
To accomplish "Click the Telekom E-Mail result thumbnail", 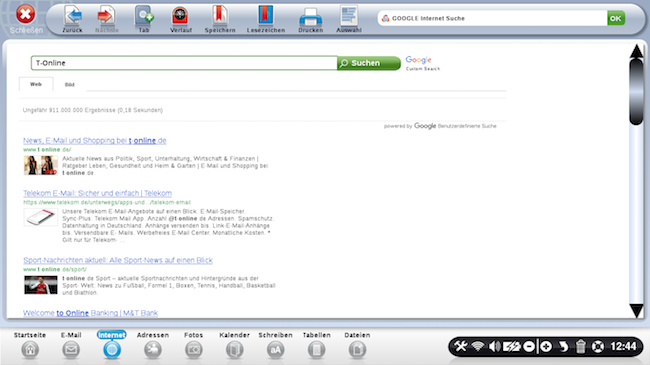I will [x=41, y=217].
